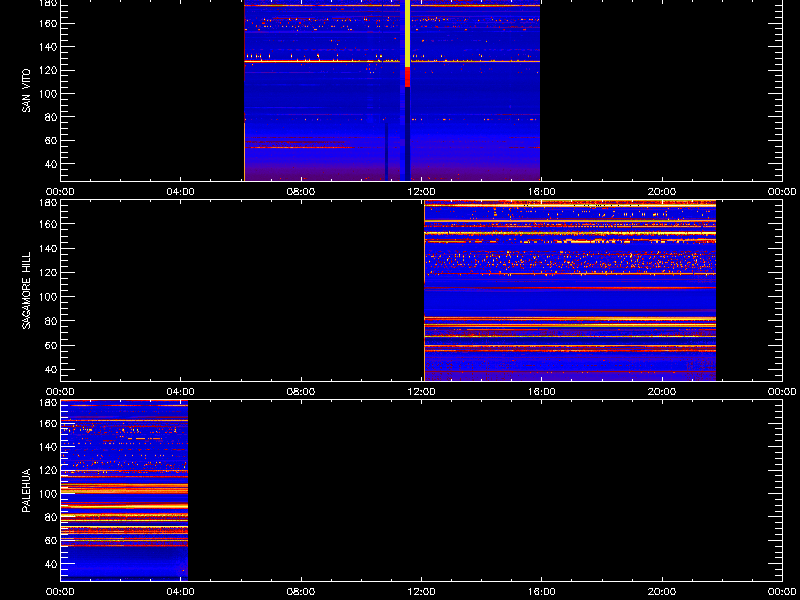Click the 40 tick label on Sagamore Hill axis
800x600 pixels.
51,369
